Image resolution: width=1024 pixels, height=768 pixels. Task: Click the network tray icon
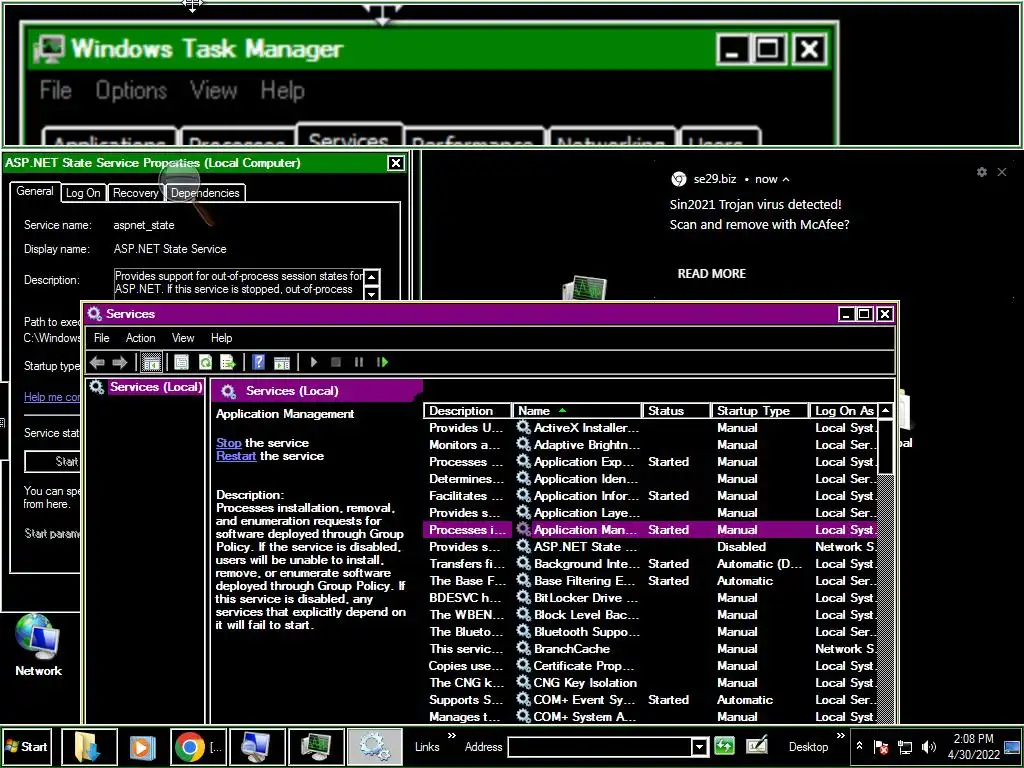click(x=905, y=747)
